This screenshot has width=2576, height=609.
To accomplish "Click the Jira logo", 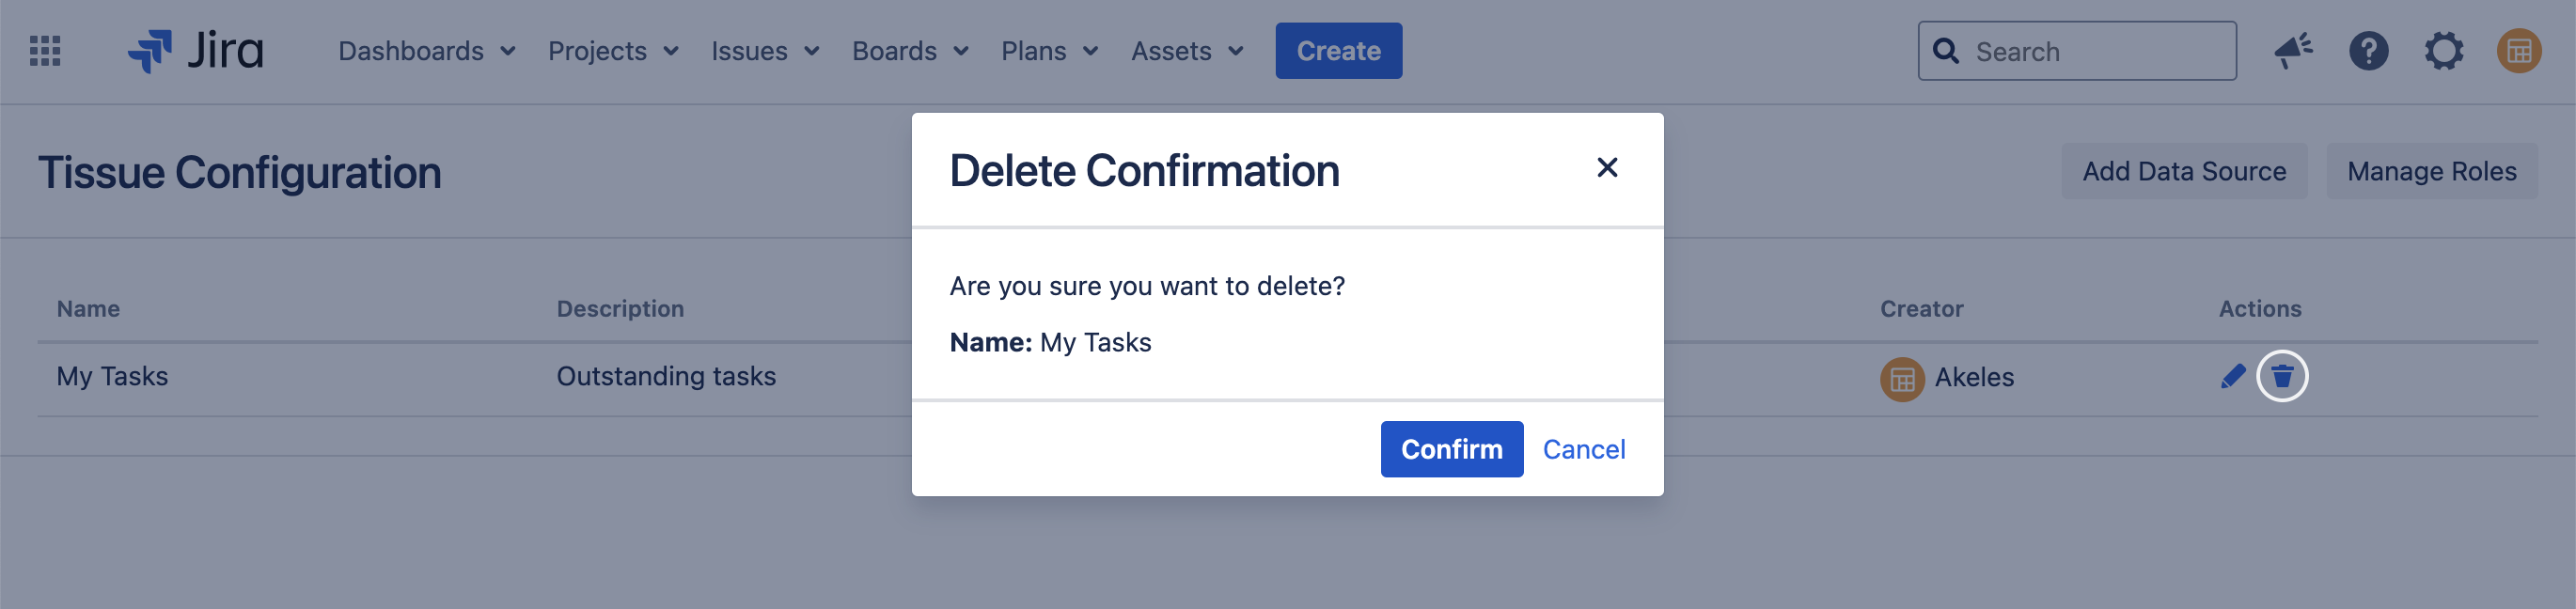I will 196,51.
